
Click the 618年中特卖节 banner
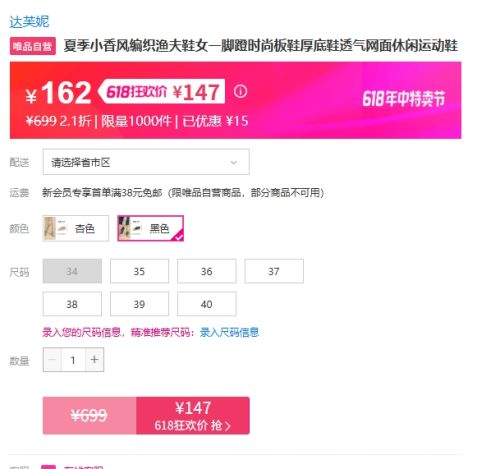click(x=404, y=98)
